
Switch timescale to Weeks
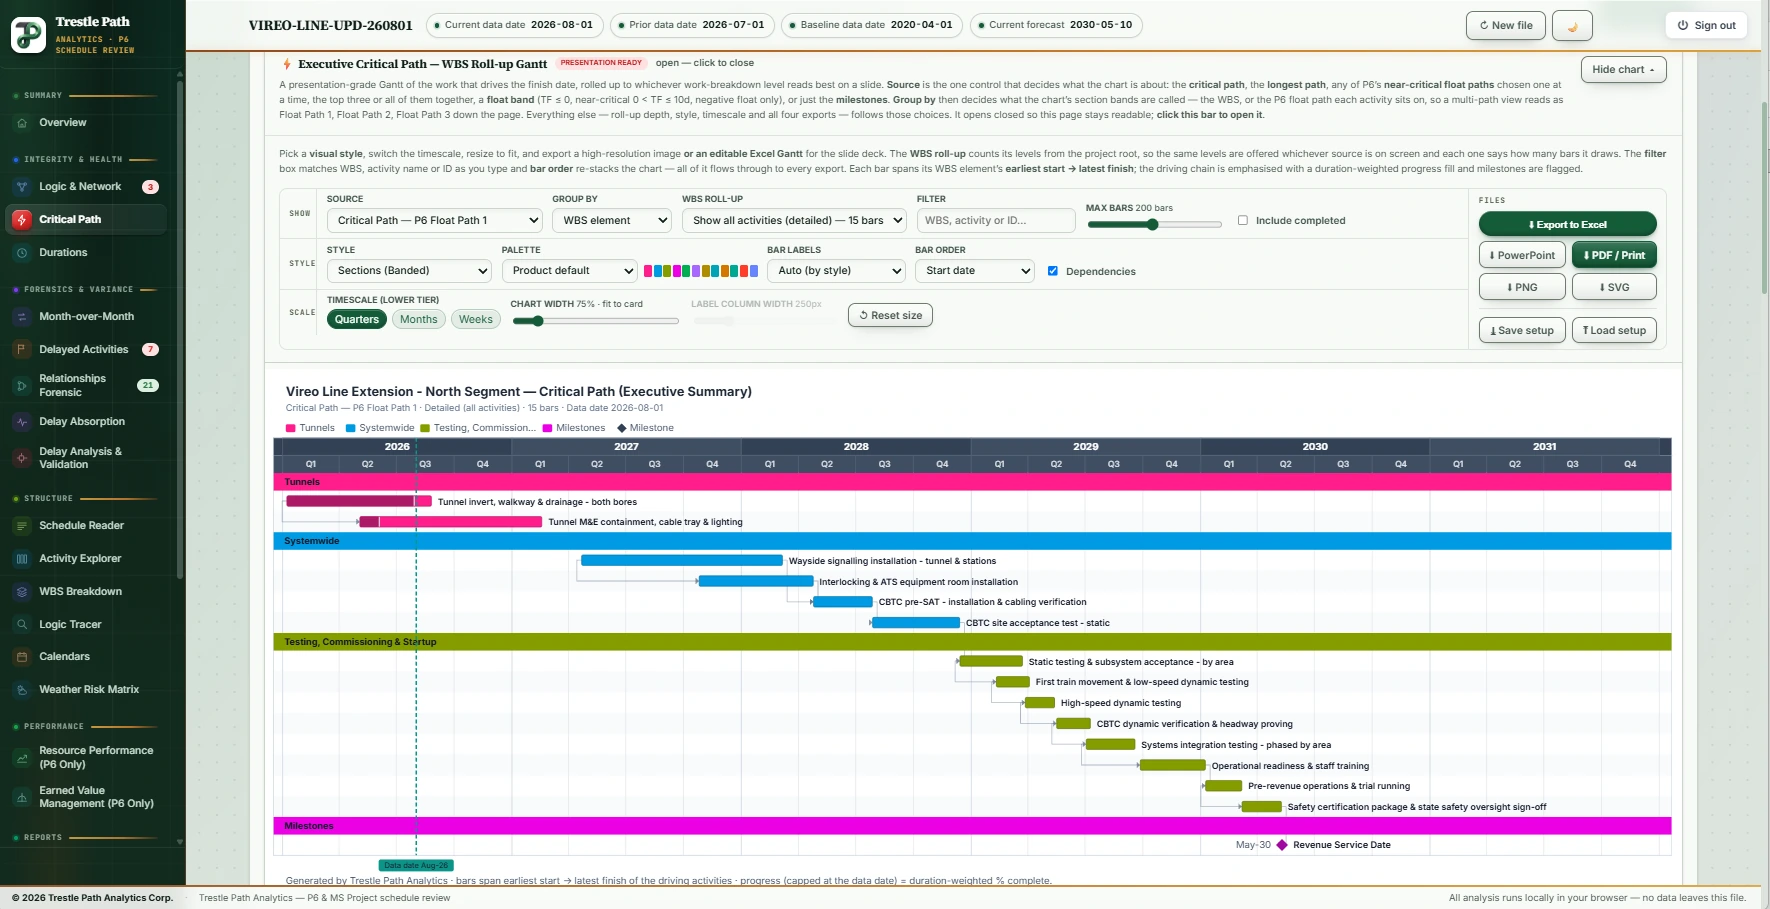click(476, 320)
